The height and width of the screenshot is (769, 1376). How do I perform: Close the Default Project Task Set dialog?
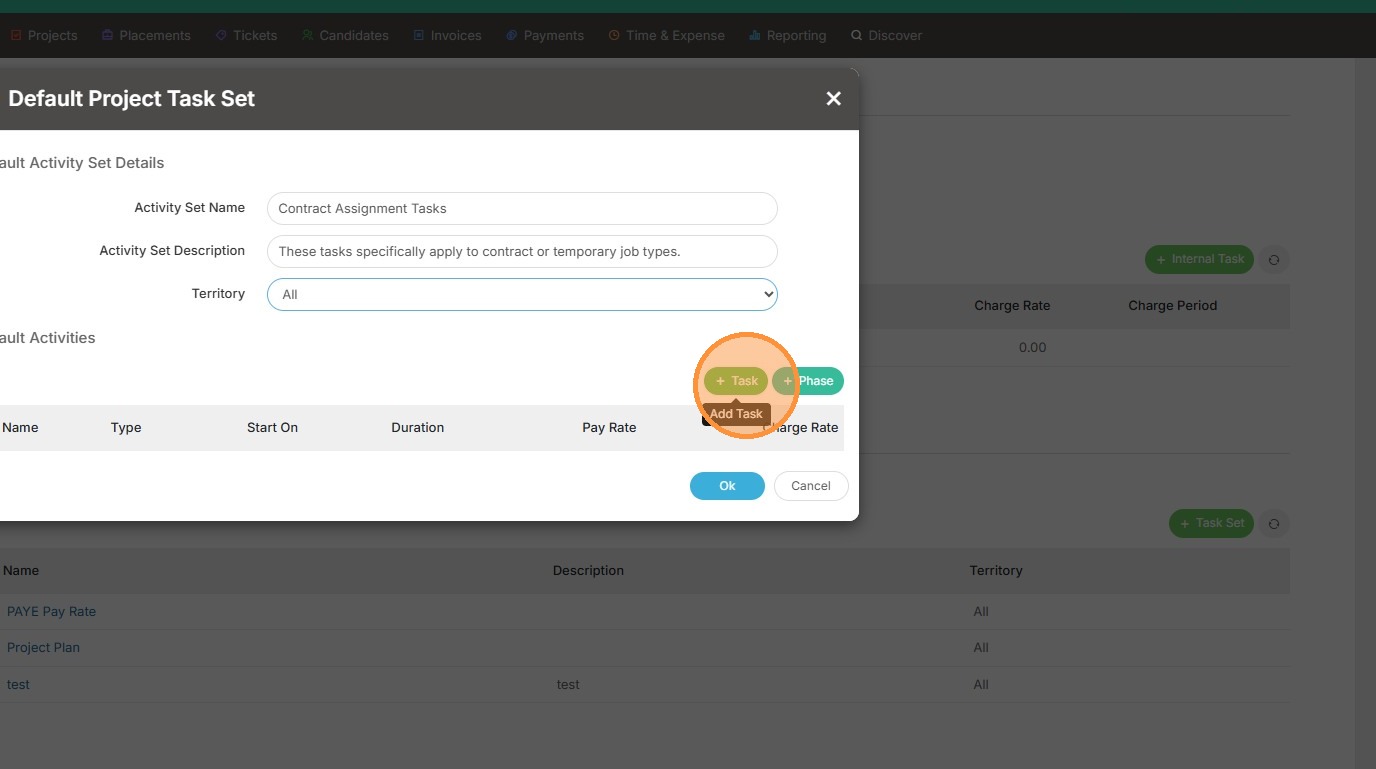tap(834, 98)
